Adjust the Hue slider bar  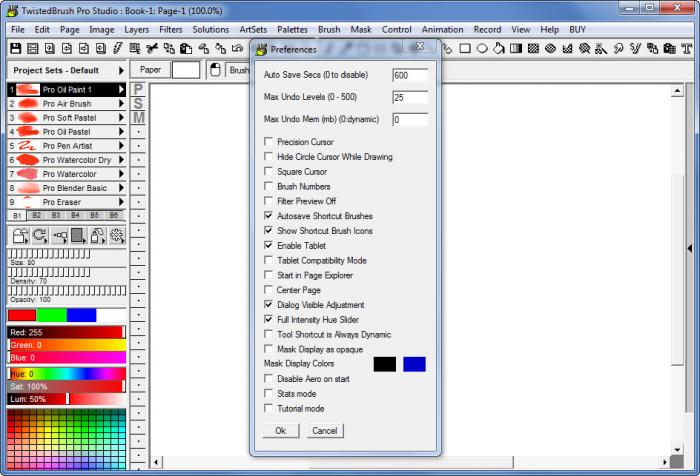point(67,374)
